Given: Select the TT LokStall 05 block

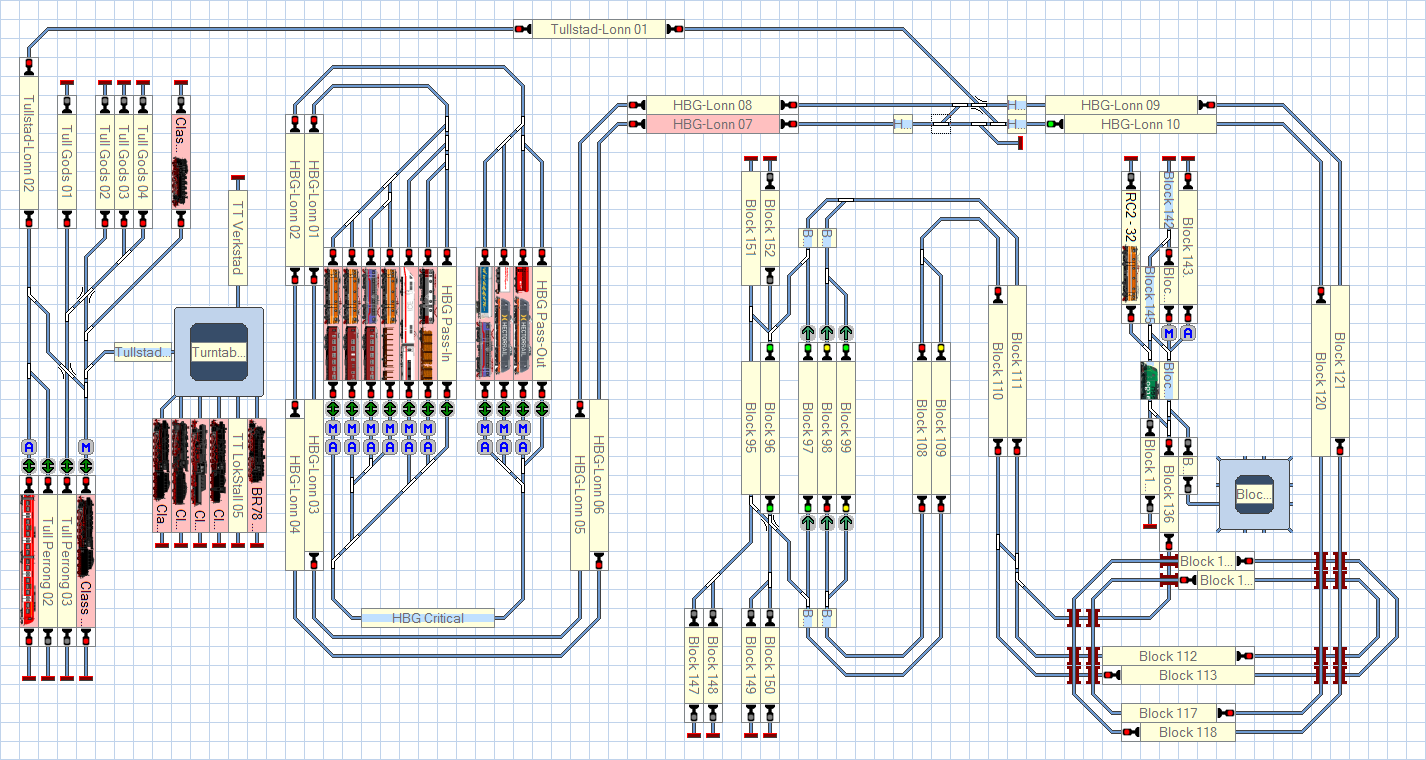Looking at the screenshot, I should point(237,475).
